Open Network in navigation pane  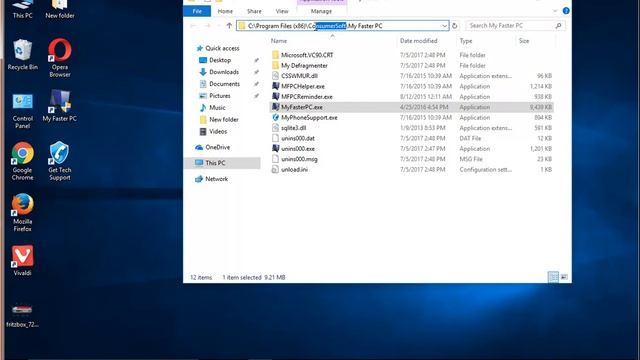pyautogui.click(x=212, y=179)
